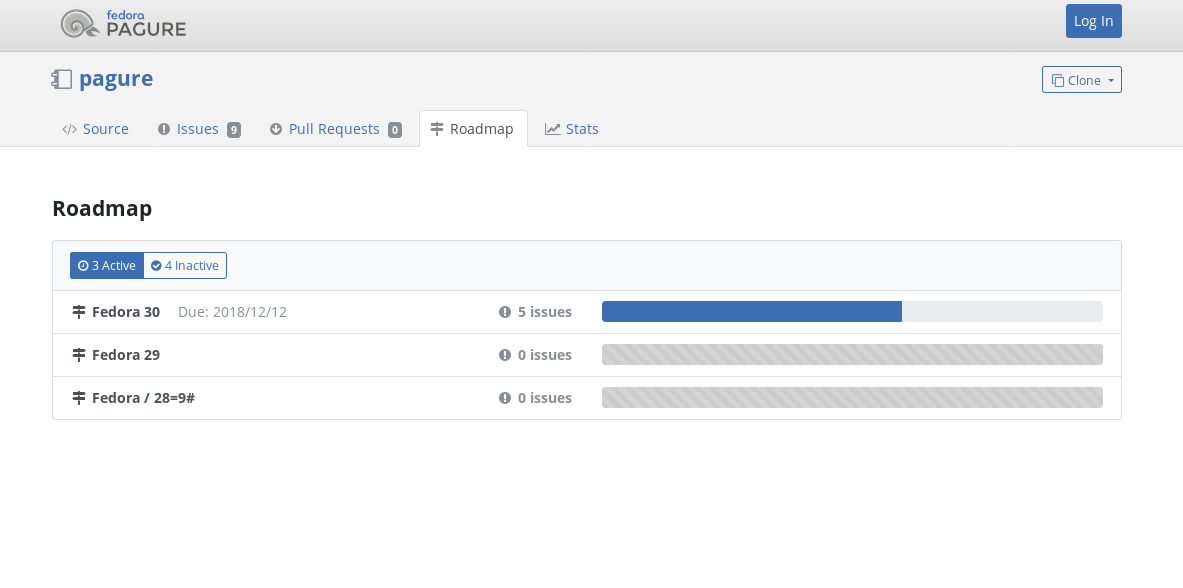Click the count badge 0 on Pull Requests
The height and width of the screenshot is (588, 1183).
point(395,130)
